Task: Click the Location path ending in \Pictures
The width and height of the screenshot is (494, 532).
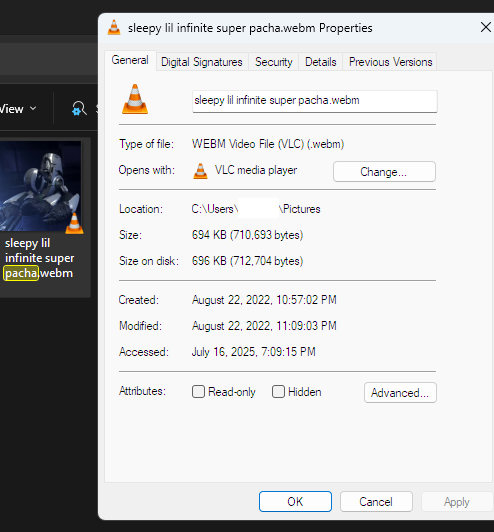Action: click(x=256, y=209)
